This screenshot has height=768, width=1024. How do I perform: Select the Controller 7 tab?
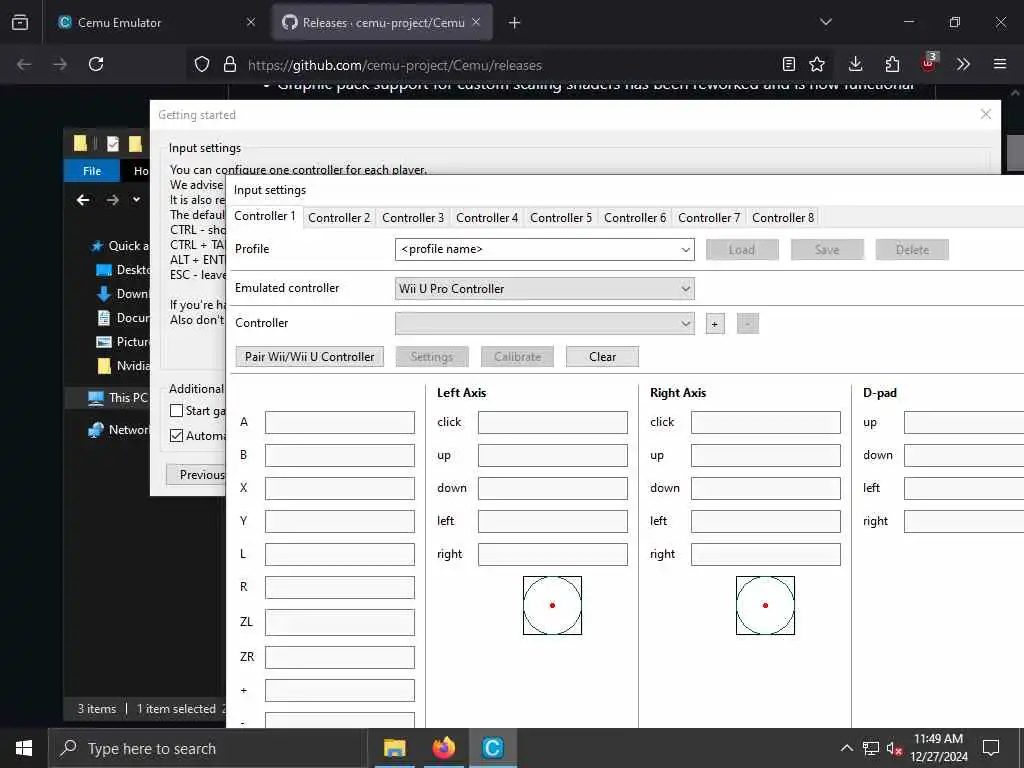[709, 217]
